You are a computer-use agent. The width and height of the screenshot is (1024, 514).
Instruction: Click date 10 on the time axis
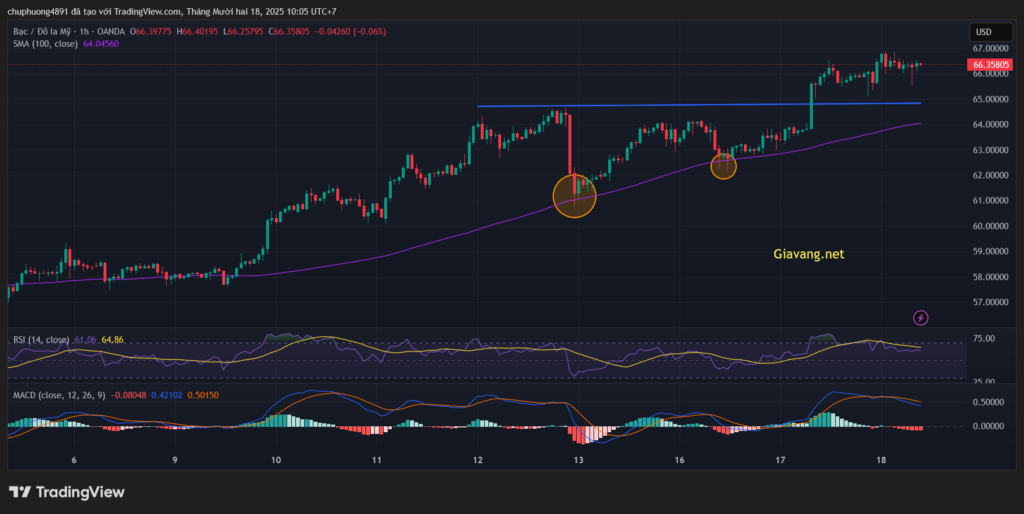click(x=276, y=460)
